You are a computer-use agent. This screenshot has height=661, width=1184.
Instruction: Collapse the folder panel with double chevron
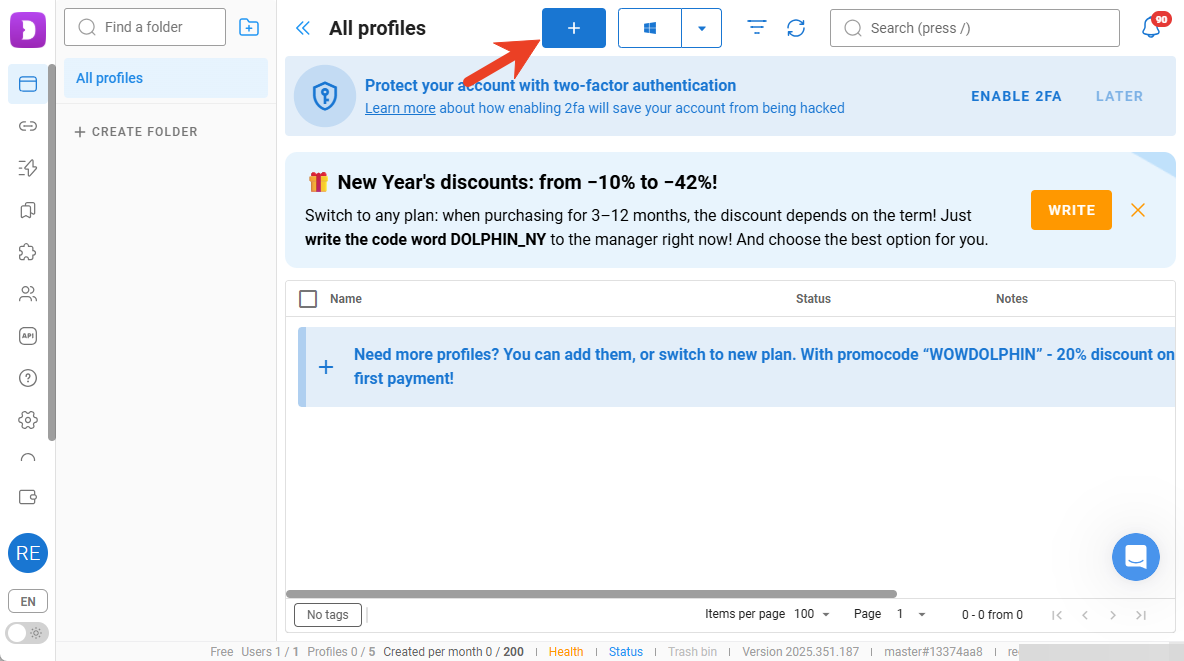303,29
